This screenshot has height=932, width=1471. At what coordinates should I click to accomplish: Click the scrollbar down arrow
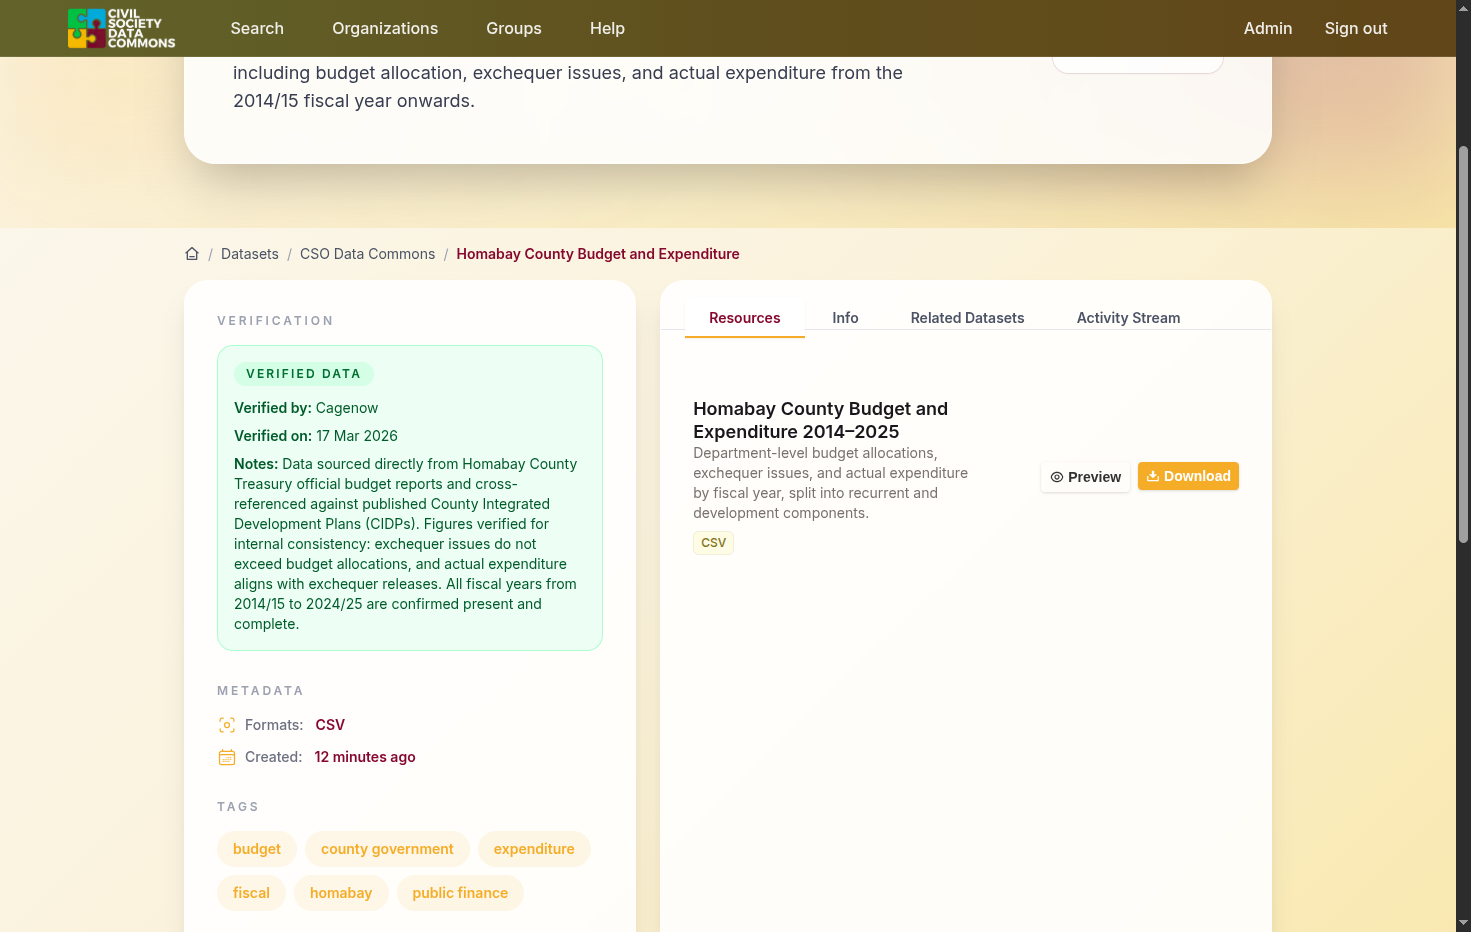coord(1463,923)
